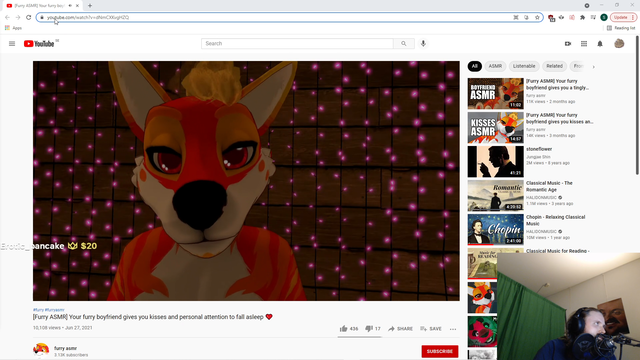Image resolution: width=640 pixels, height=360 pixels.
Task: Share the video
Action: [x=400, y=329]
